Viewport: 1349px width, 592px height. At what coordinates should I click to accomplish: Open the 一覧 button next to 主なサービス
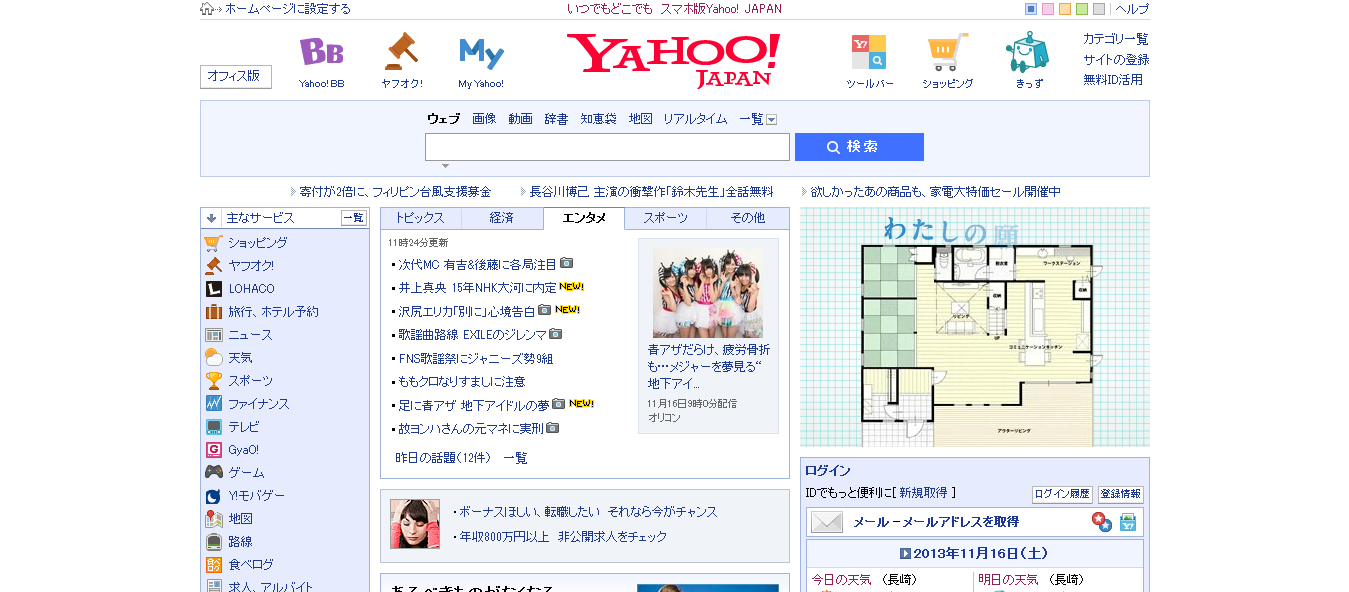click(x=354, y=218)
